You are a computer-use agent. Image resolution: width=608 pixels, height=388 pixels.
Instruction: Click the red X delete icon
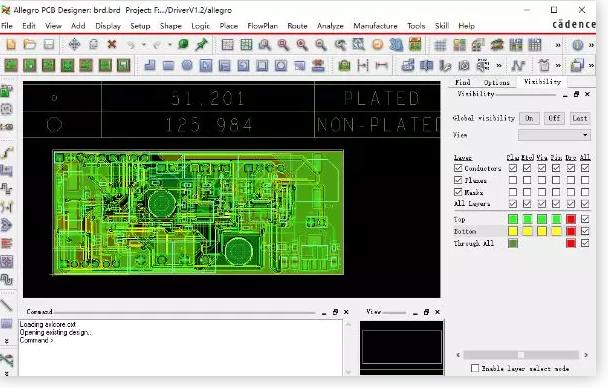click(x=112, y=45)
